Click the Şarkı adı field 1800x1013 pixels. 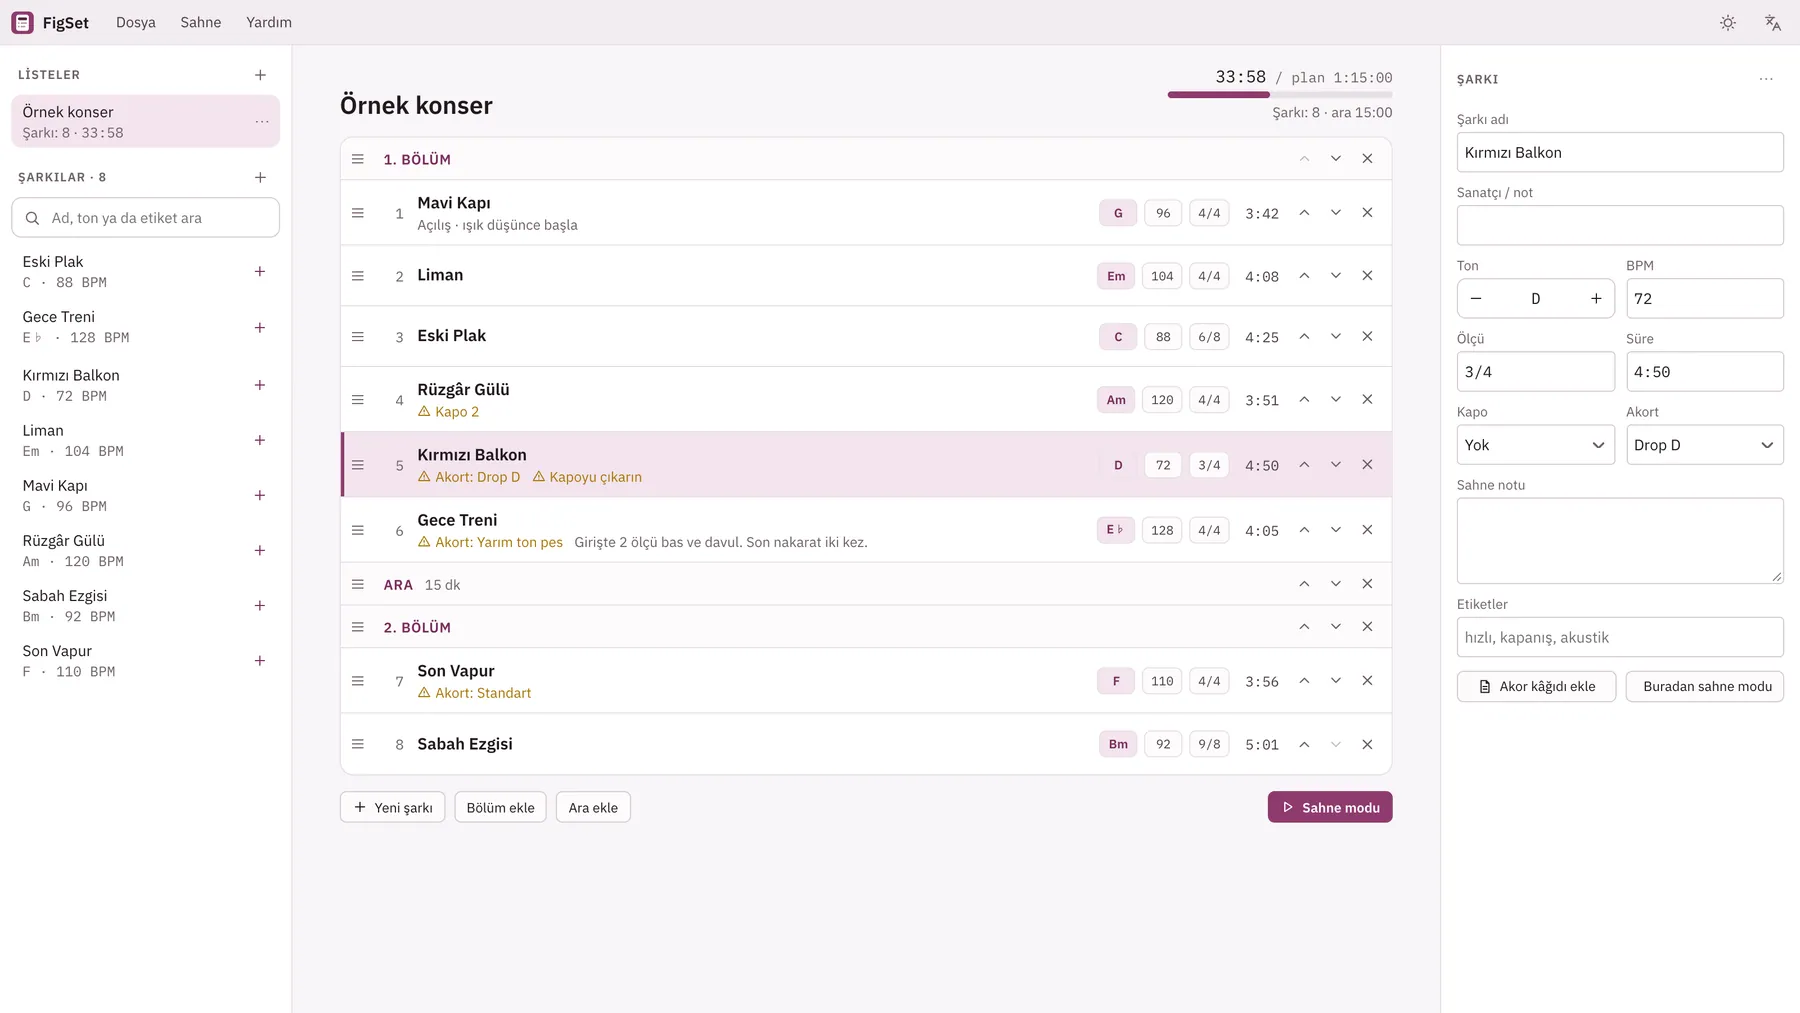tap(1620, 152)
